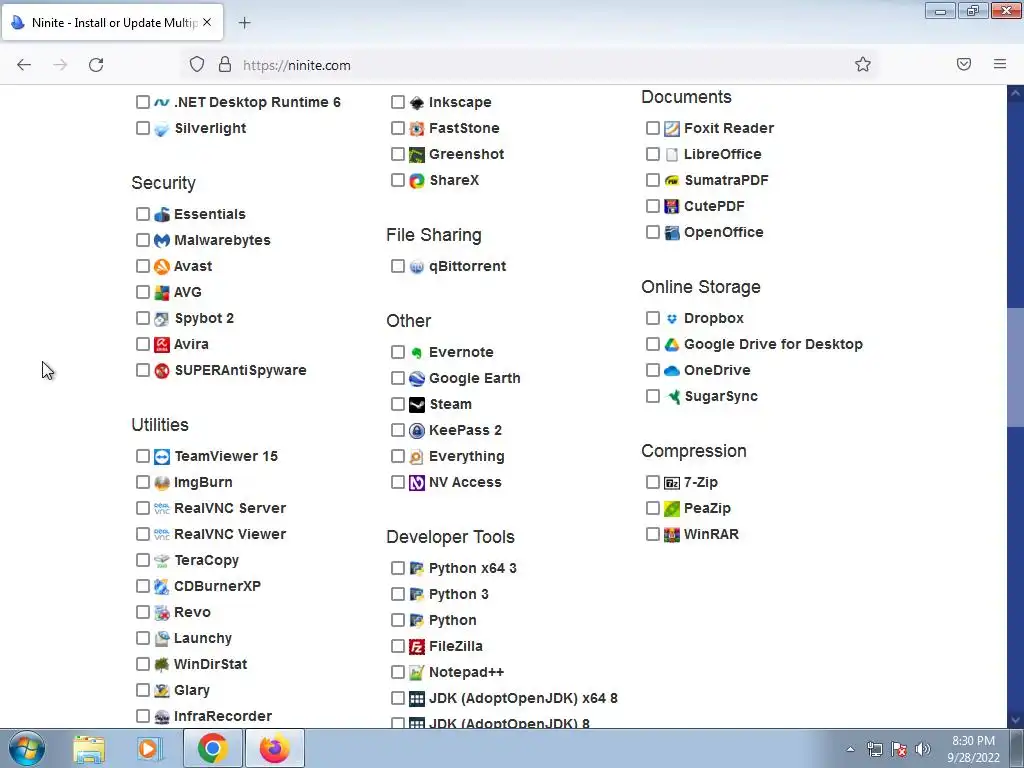
Task: Tick the Spybot 2 checkbox
Action: coord(143,318)
